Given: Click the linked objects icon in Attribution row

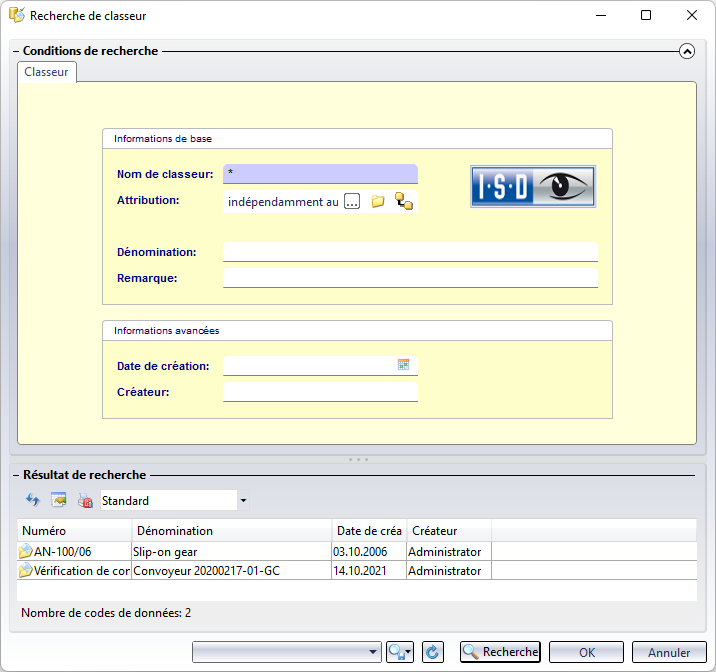Looking at the screenshot, I should coord(403,201).
